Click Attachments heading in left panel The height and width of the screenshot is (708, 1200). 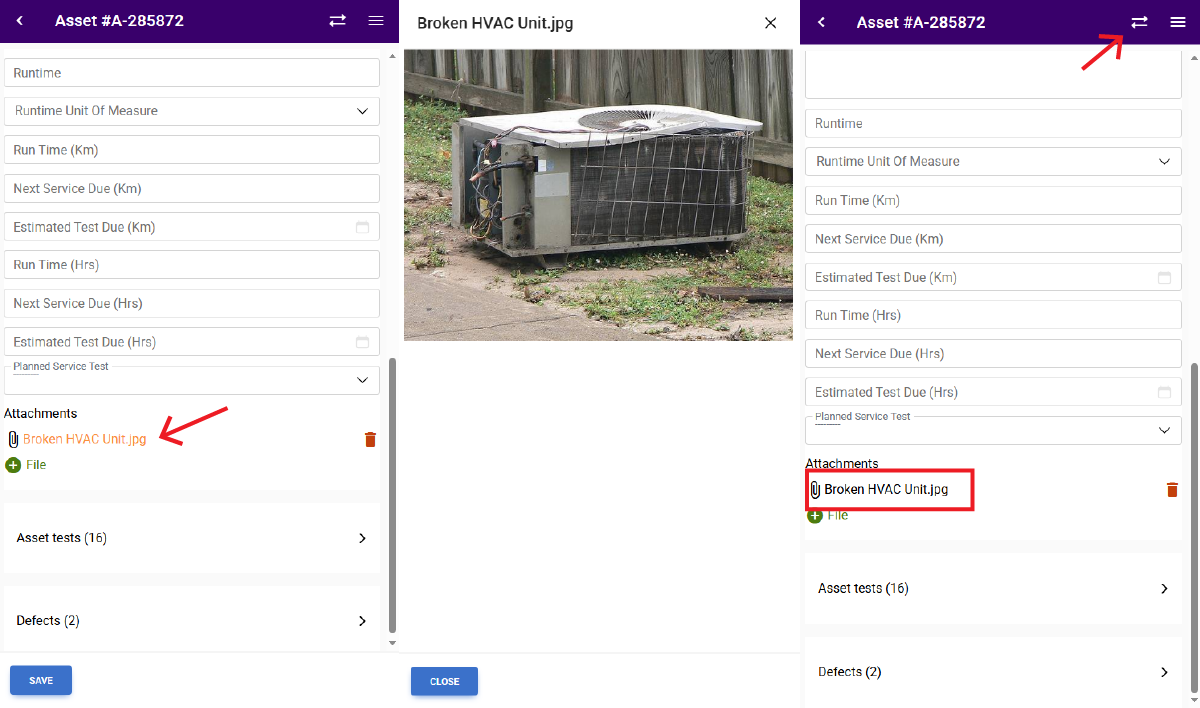[x=40, y=413]
